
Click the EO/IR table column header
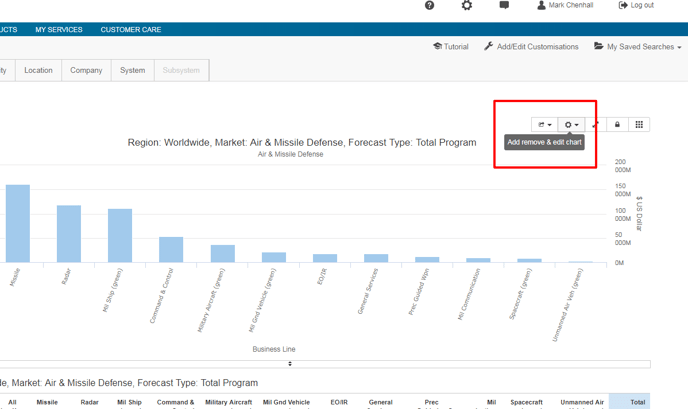coord(339,402)
